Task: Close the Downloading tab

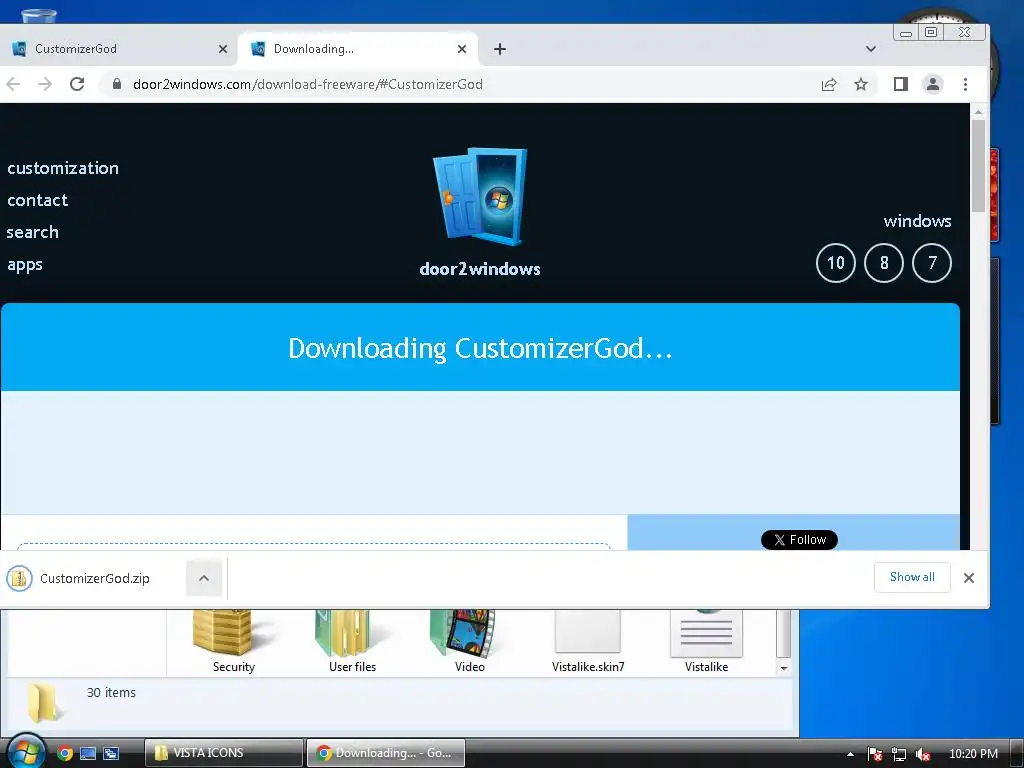Action: (462, 49)
